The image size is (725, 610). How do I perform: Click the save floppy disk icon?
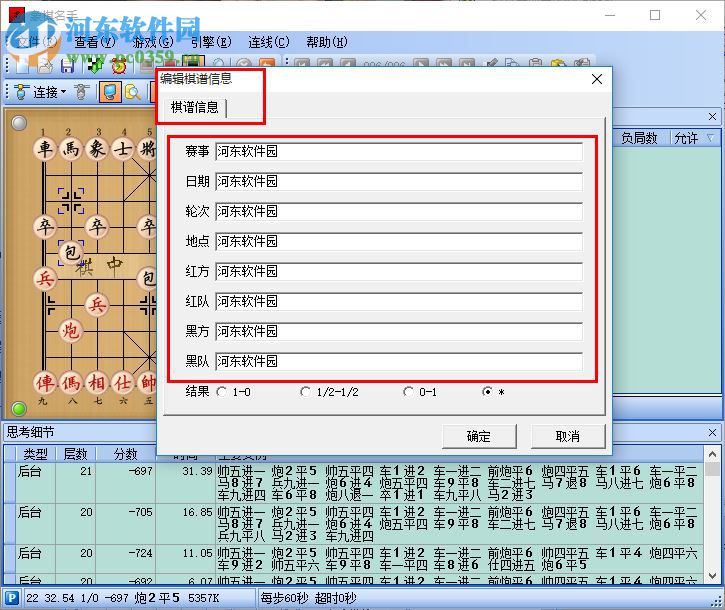pos(68,66)
